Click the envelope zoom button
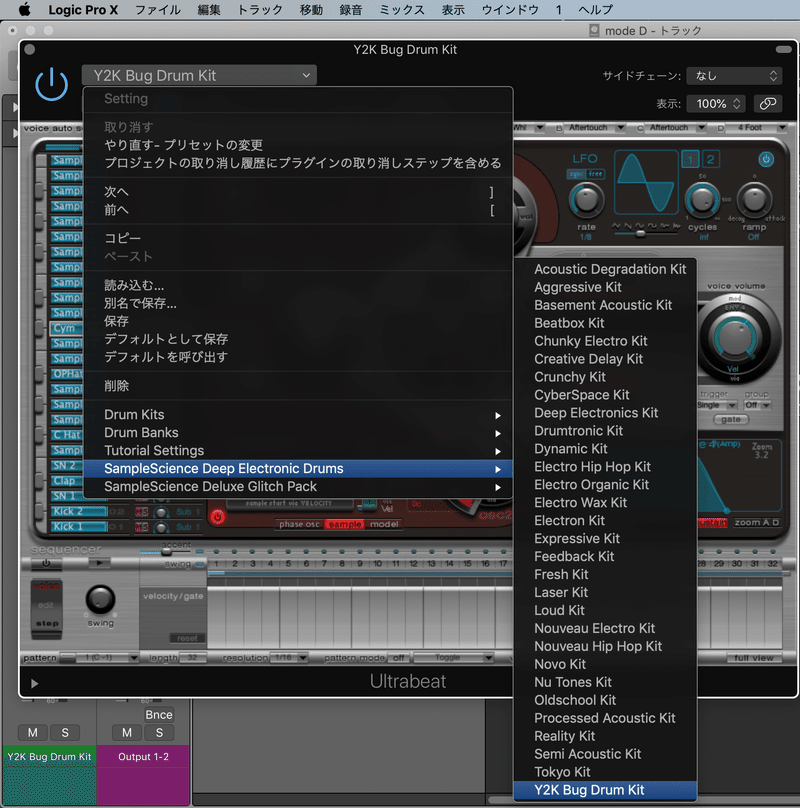Viewport: 800px width, 808px height. pyautogui.click(x=747, y=523)
